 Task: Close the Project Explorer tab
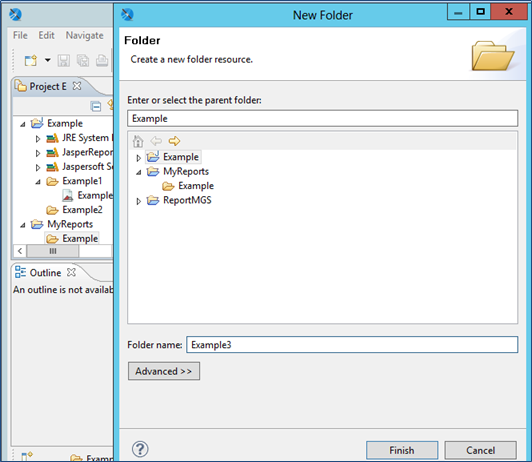click(x=77, y=86)
